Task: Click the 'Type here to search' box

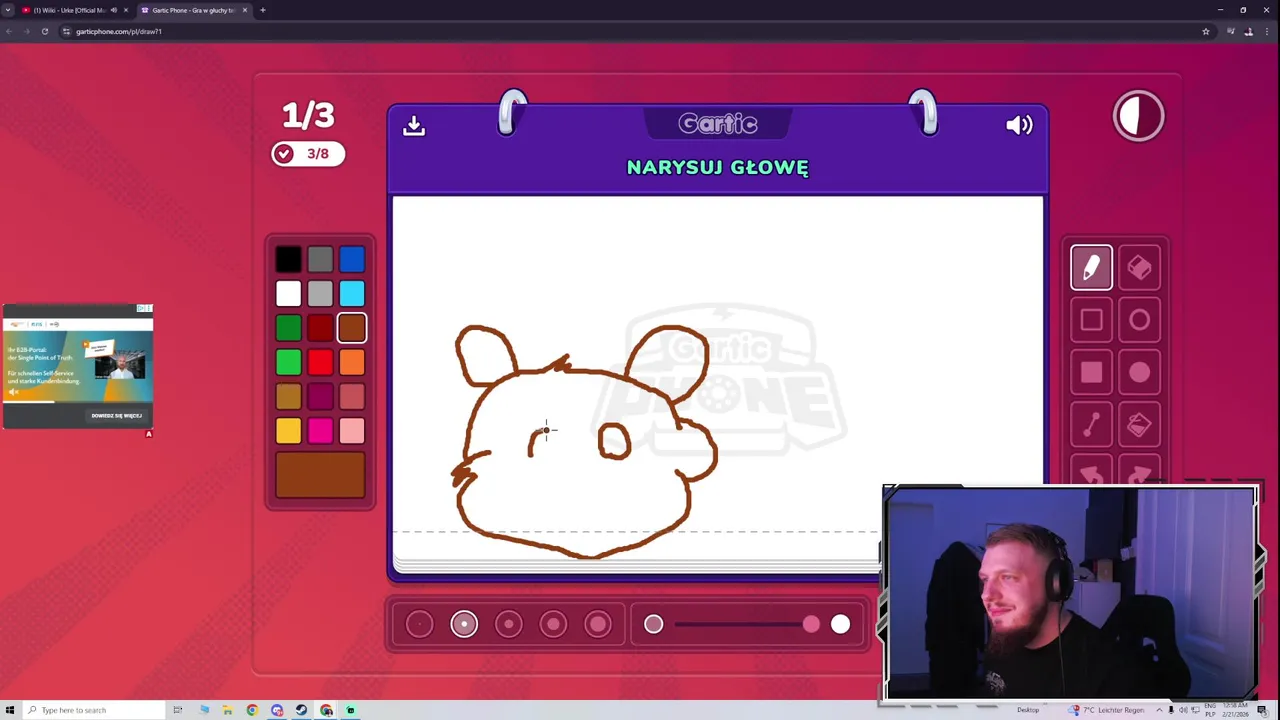Action: [93, 710]
